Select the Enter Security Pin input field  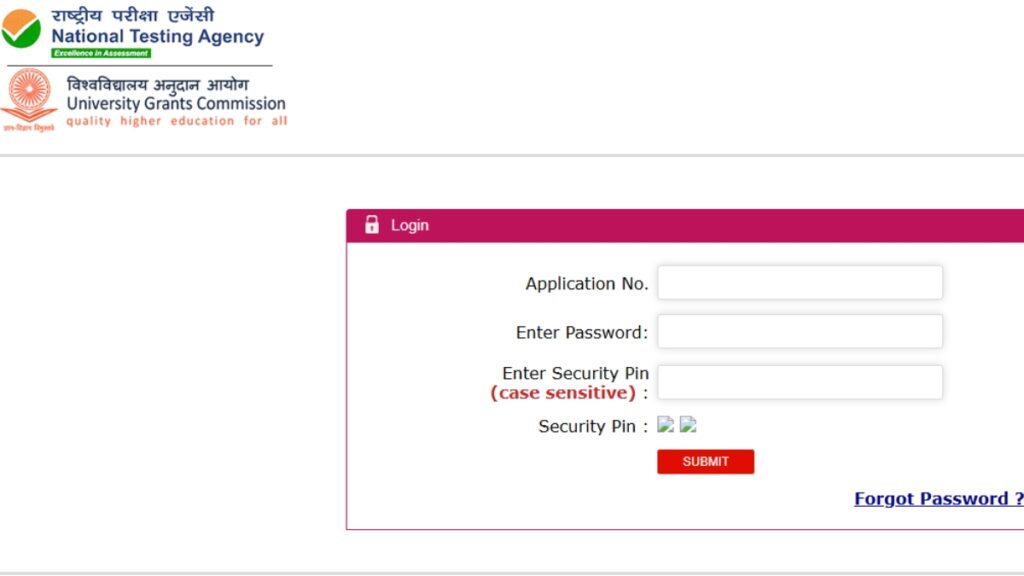[799, 382]
